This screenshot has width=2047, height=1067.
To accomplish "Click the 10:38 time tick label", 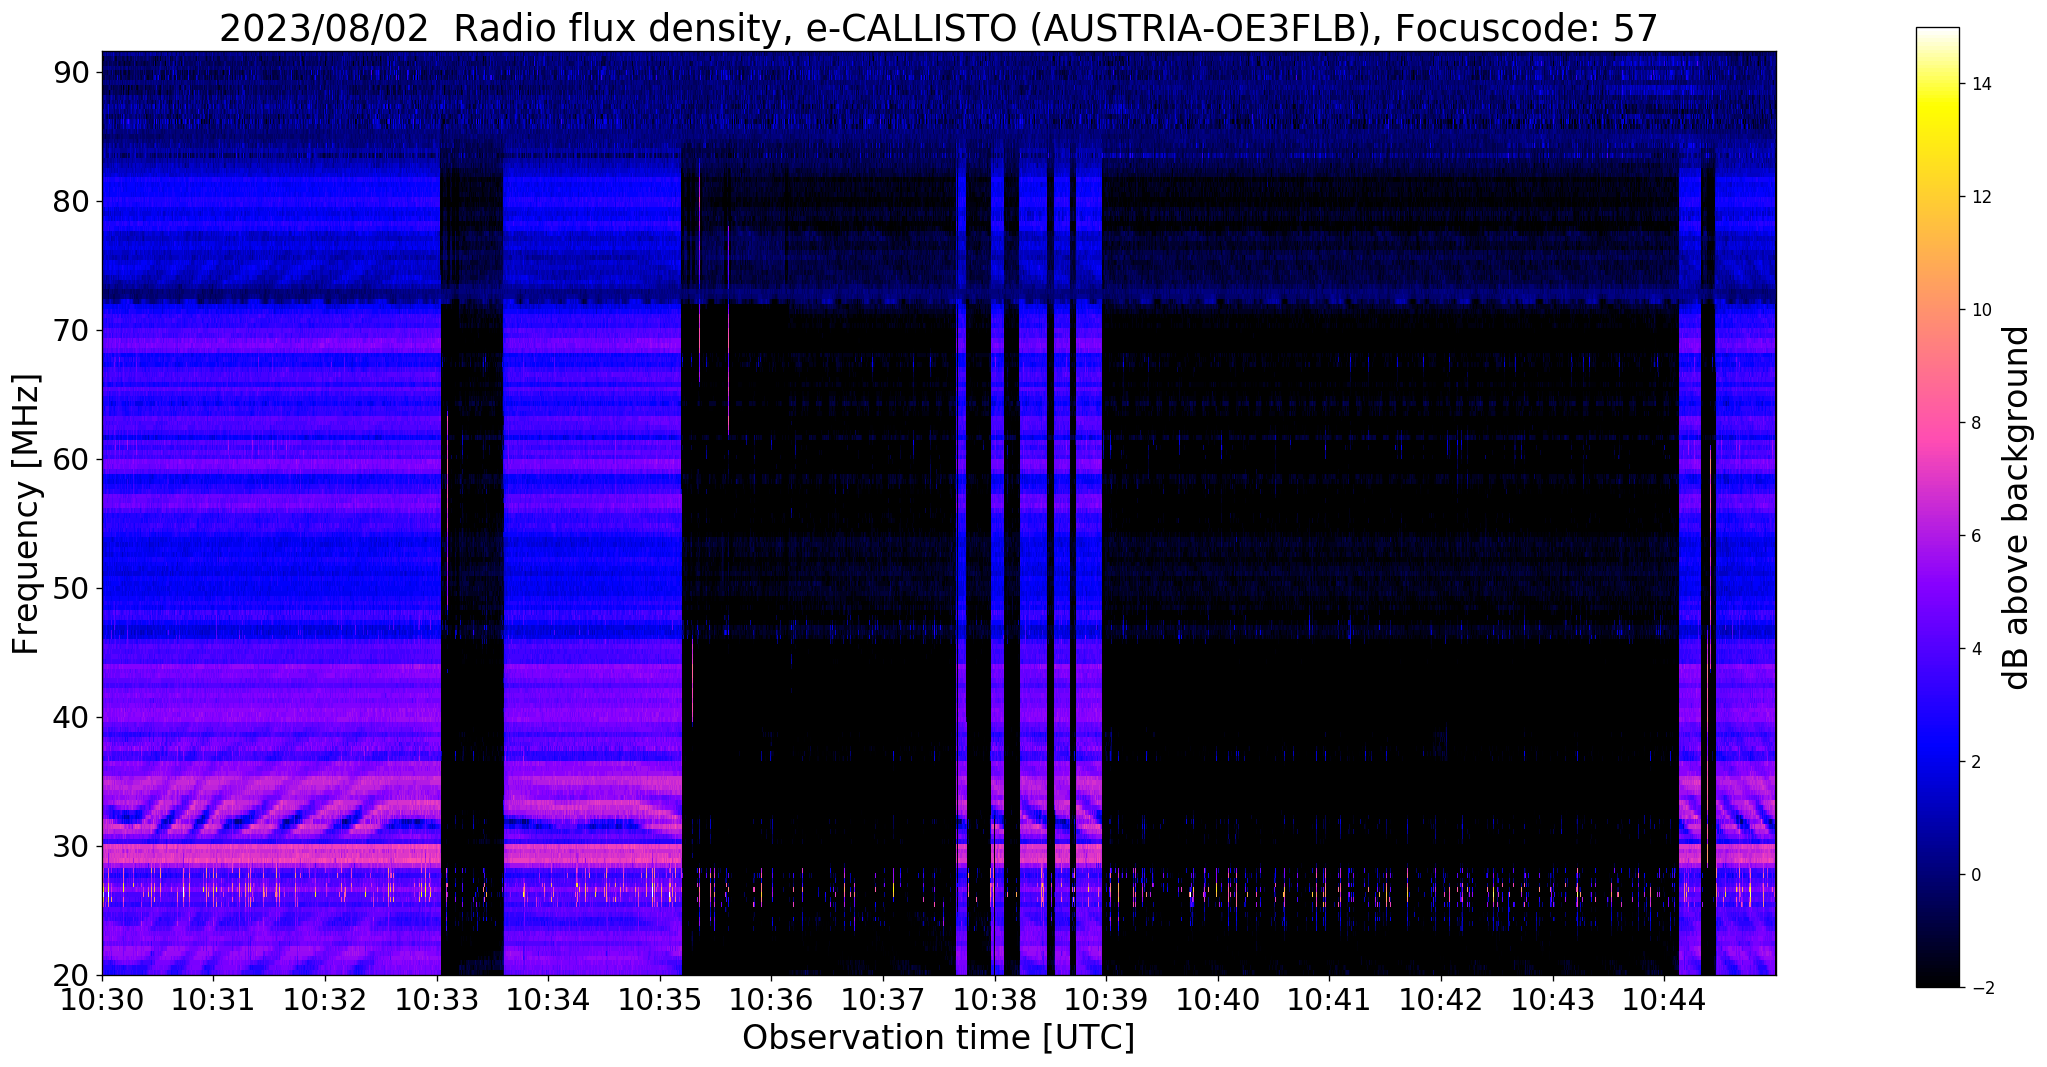I will click(x=995, y=999).
